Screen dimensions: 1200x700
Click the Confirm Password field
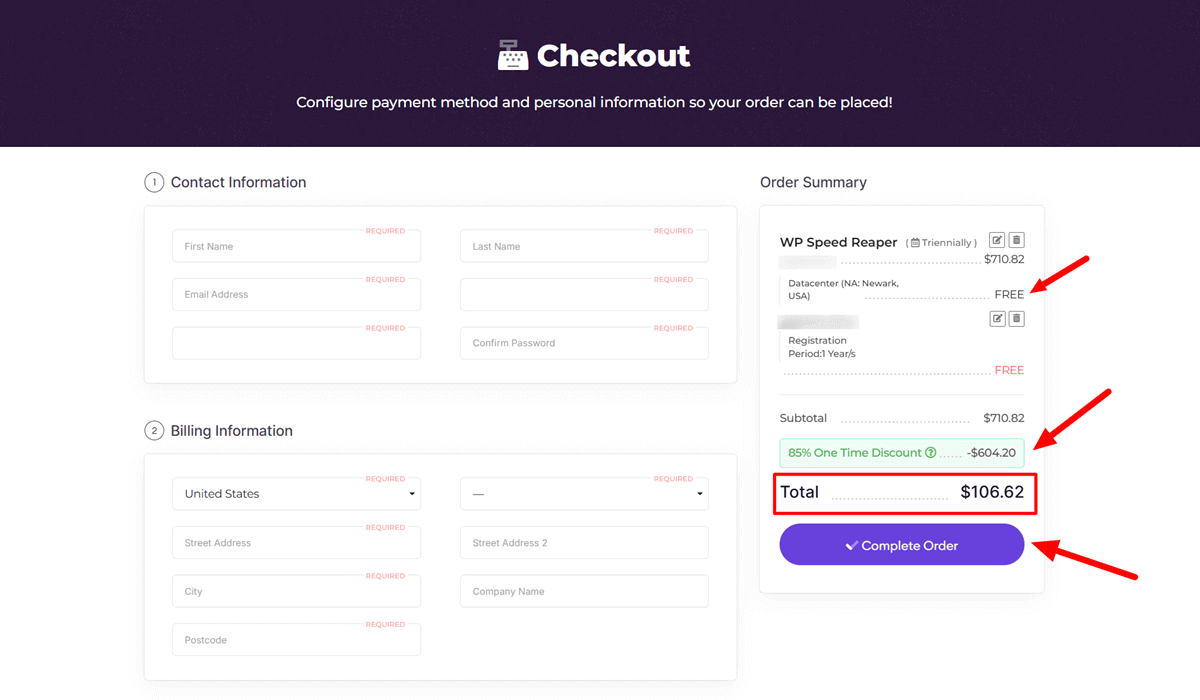584,343
